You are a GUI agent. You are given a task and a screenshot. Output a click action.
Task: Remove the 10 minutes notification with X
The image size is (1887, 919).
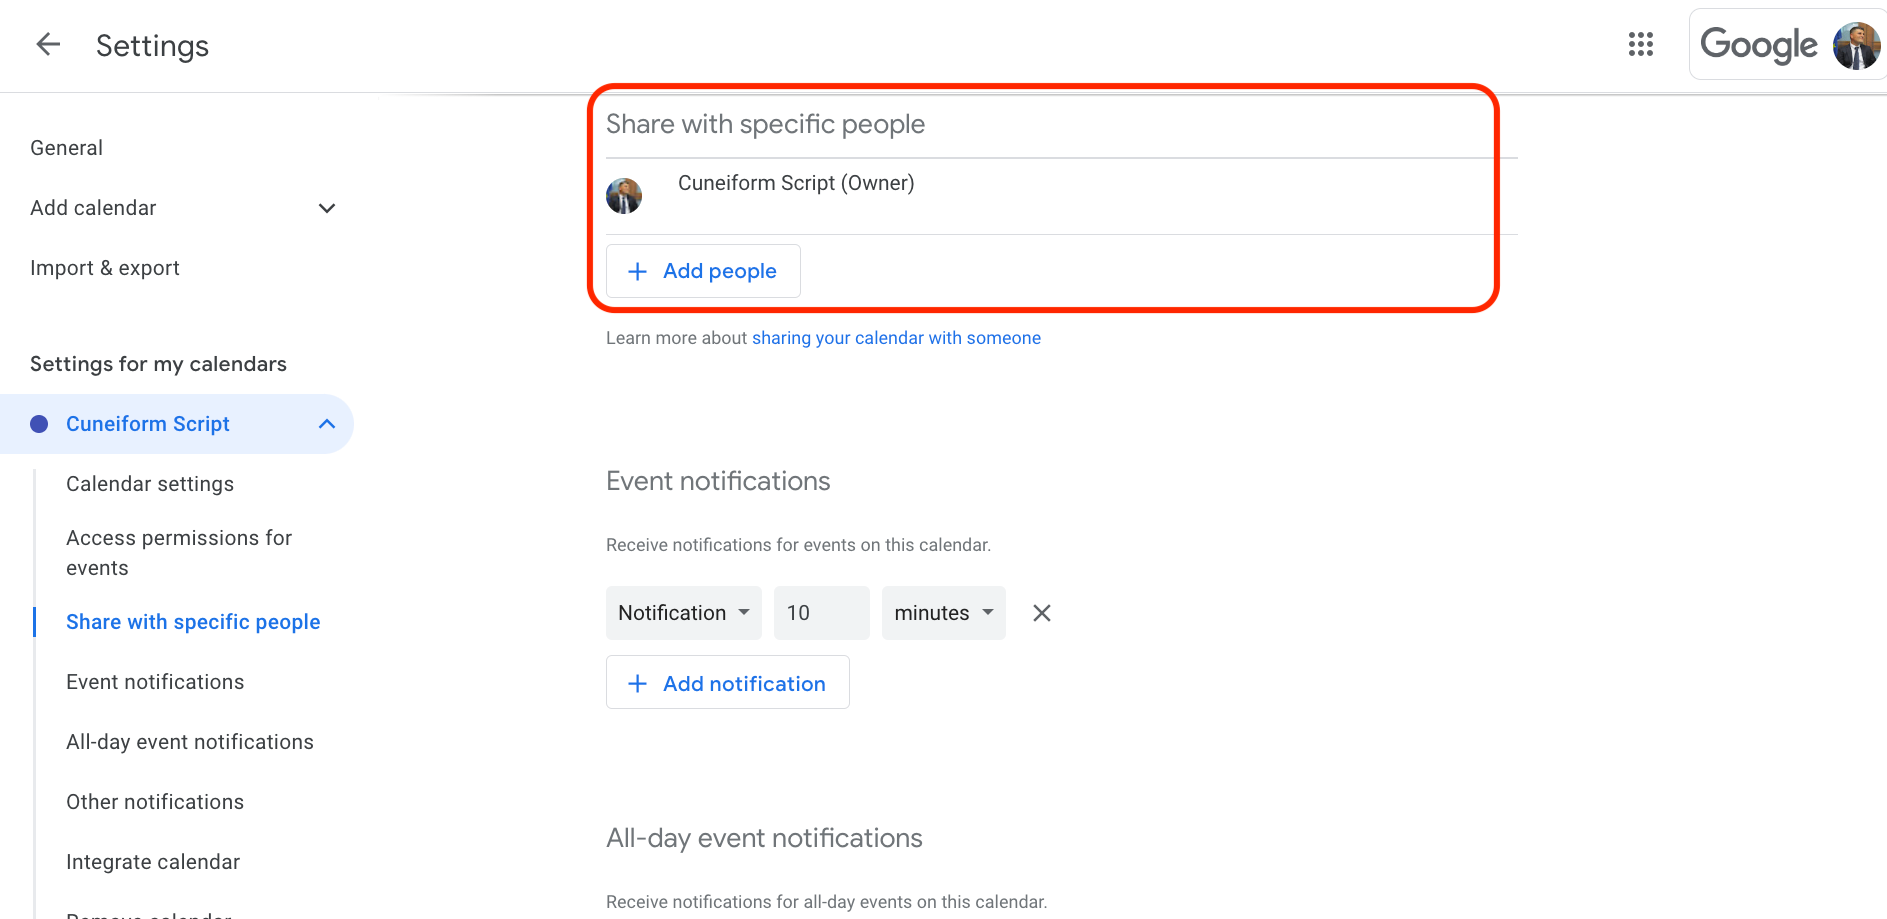coord(1041,612)
